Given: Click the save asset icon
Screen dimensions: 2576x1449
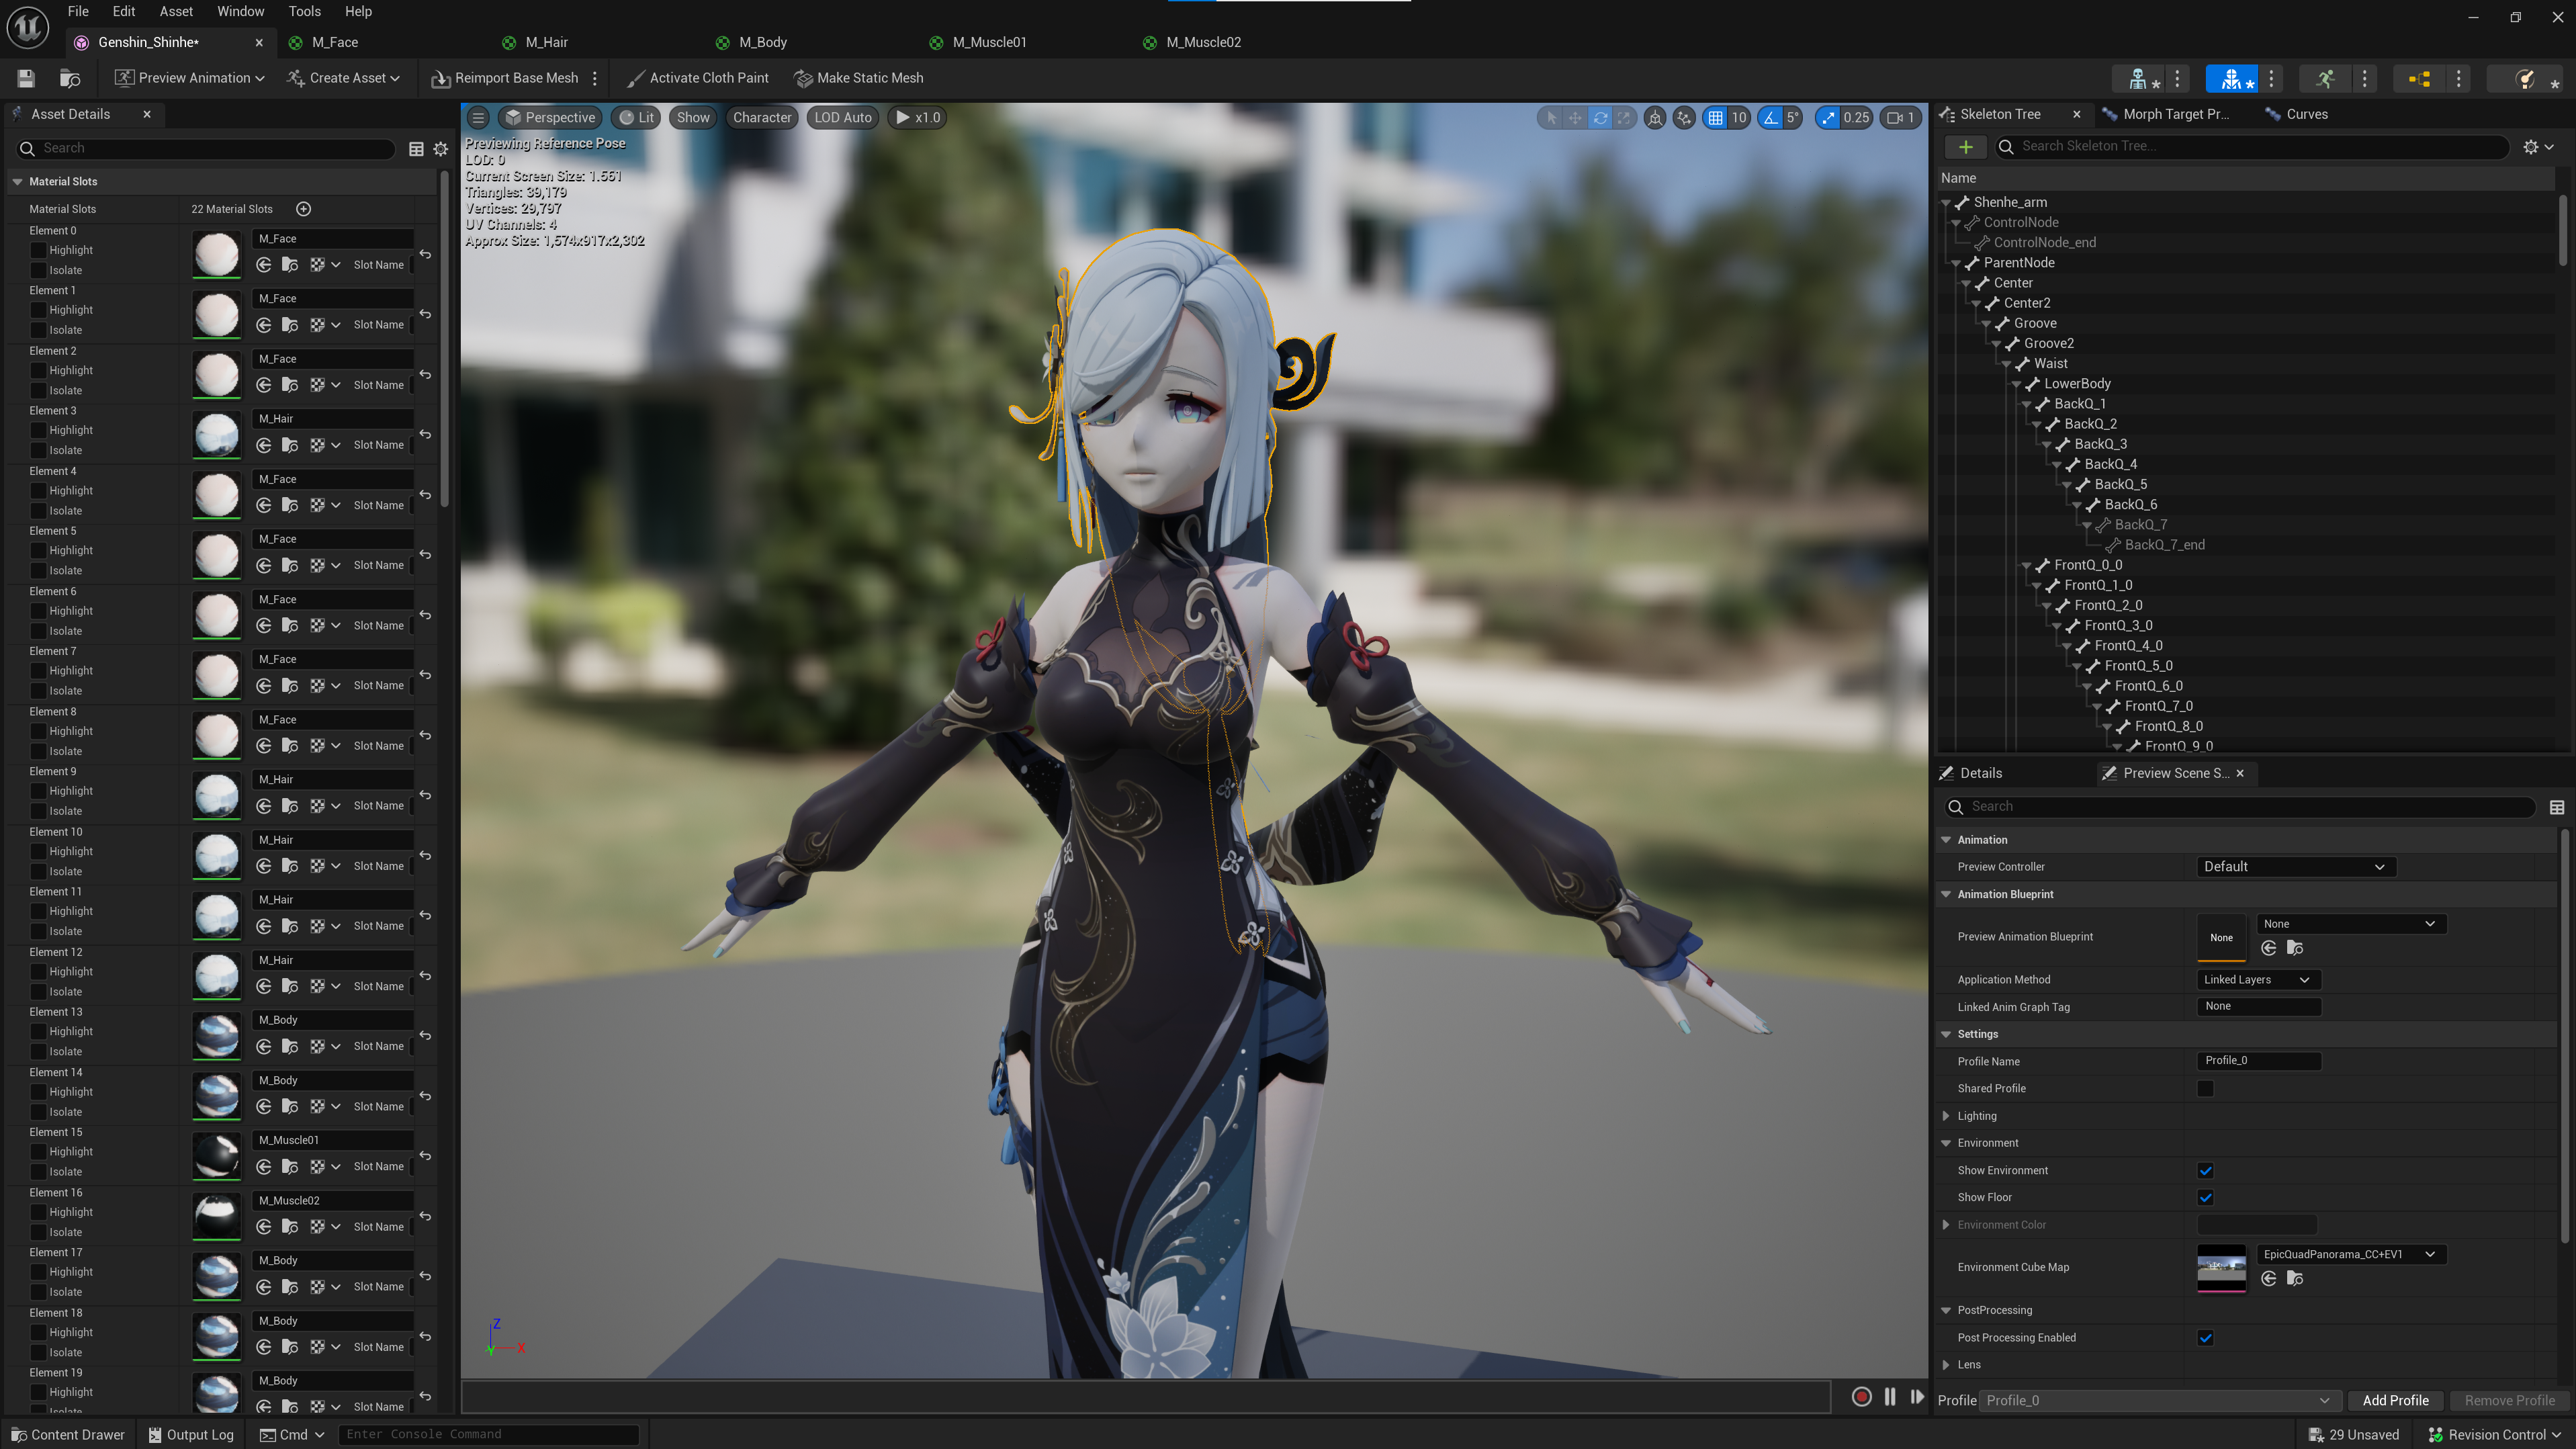Looking at the screenshot, I should (26, 78).
